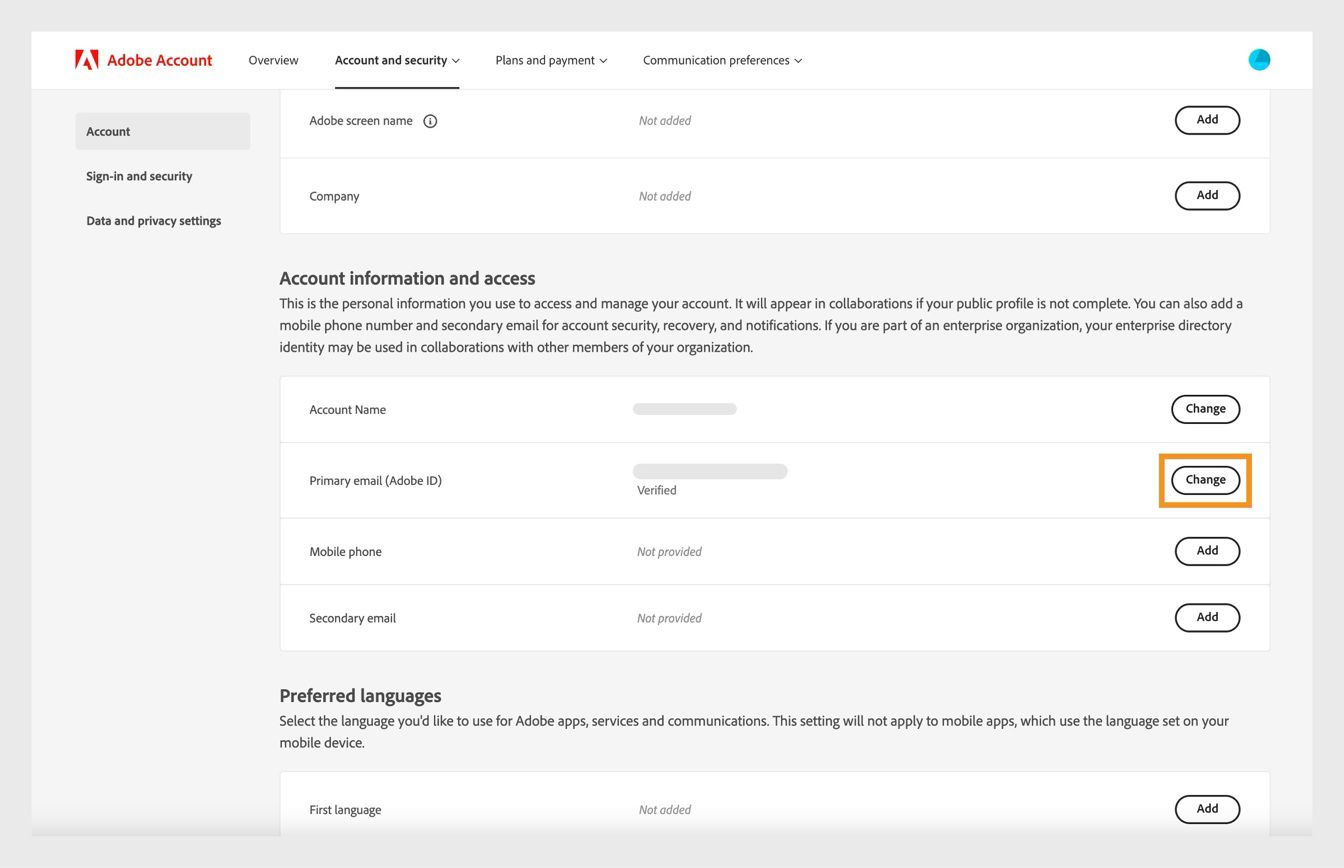This screenshot has height=868, width=1344.
Task: Open Sign-in and security from the sidebar
Action: (x=138, y=176)
